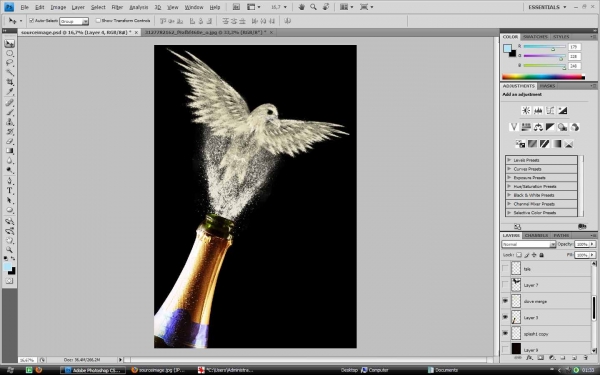Image resolution: width=600 pixels, height=375 pixels.
Task: Add an Exposure adjustment
Action: point(562,111)
